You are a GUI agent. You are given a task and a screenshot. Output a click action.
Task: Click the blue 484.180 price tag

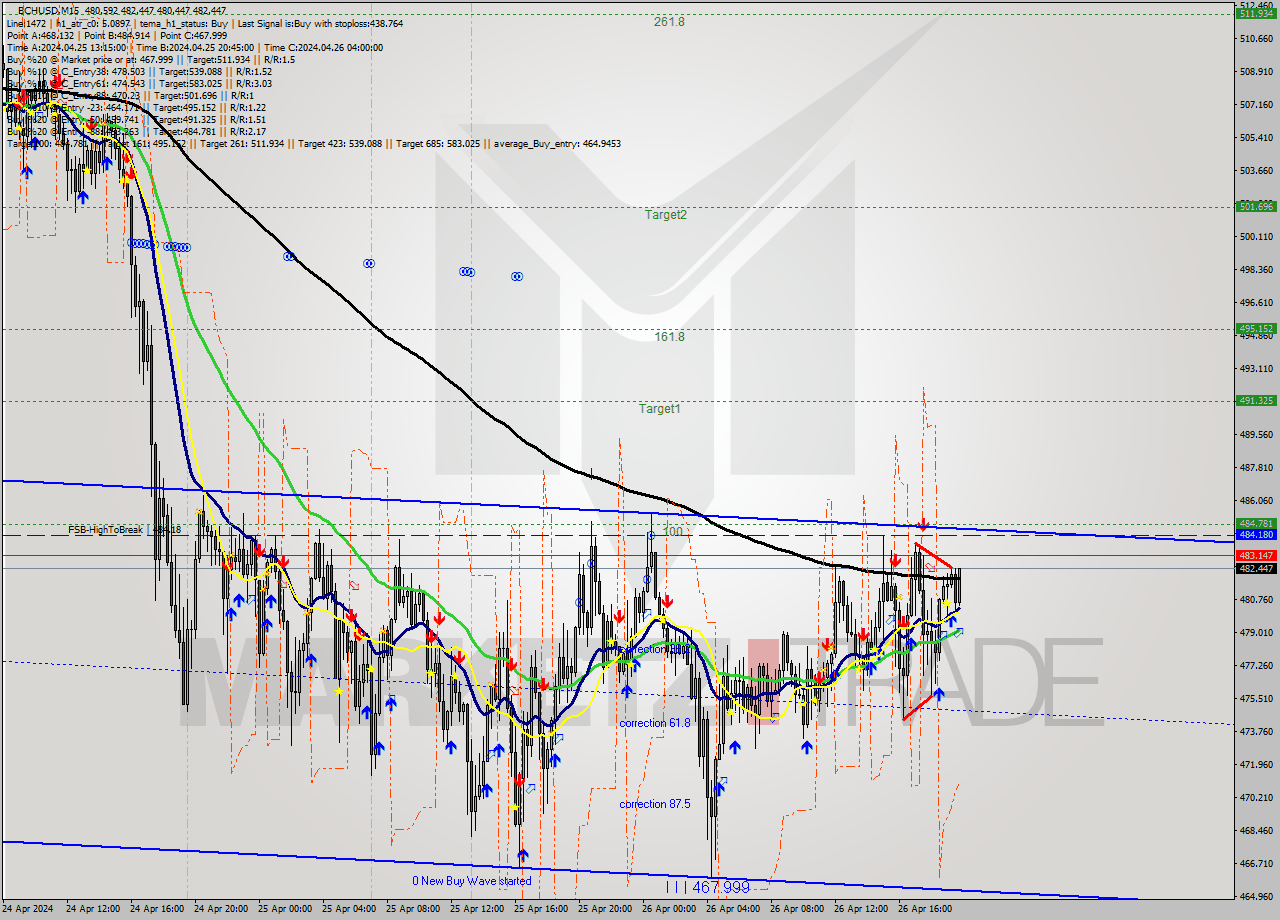click(x=1256, y=534)
